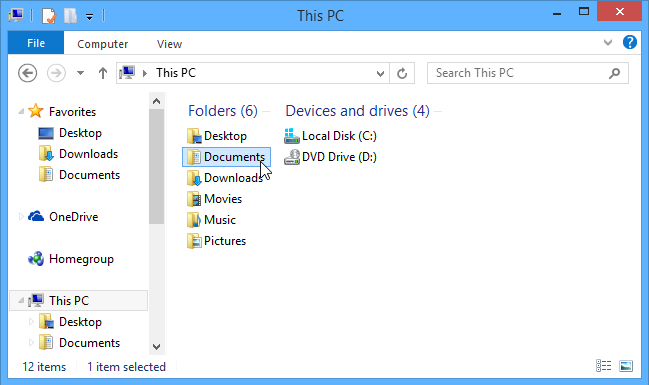The image size is (649, 385).
Task: Select Favorites in navigation pane
Action: [x=72, y=112]
